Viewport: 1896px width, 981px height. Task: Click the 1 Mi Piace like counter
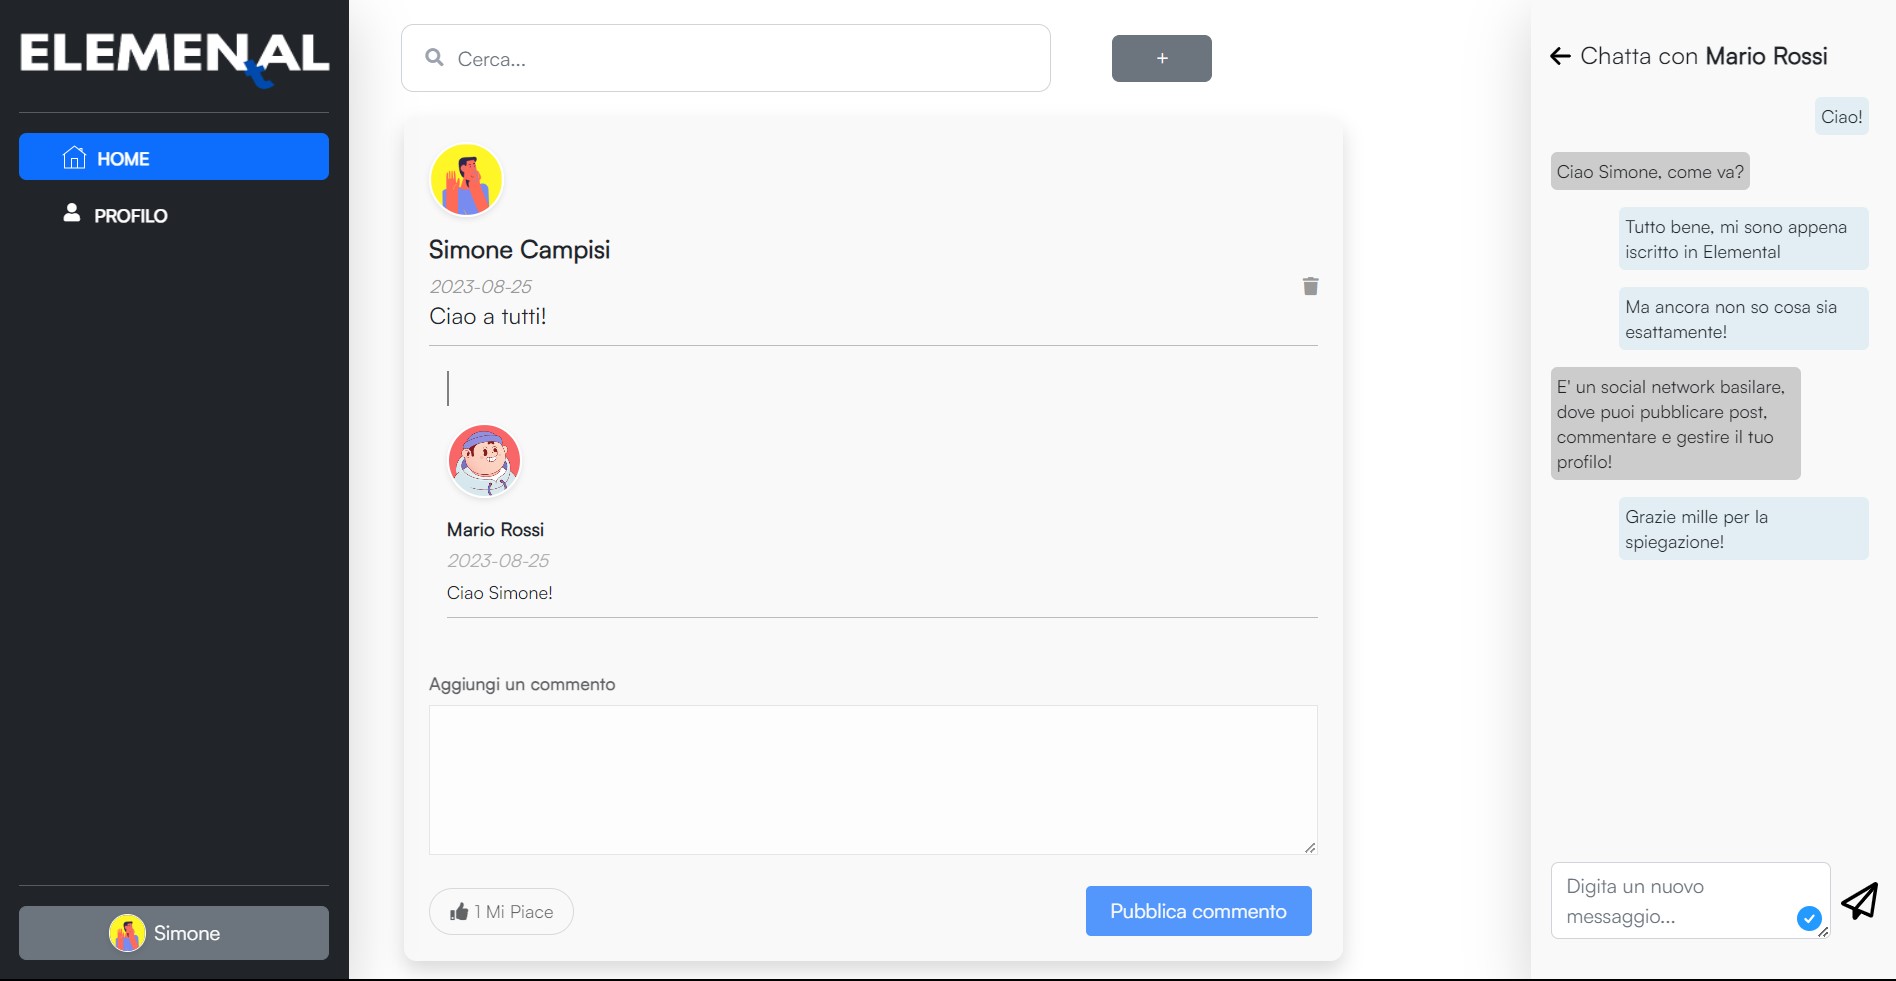pyautogui.click(x=500, y=911)
